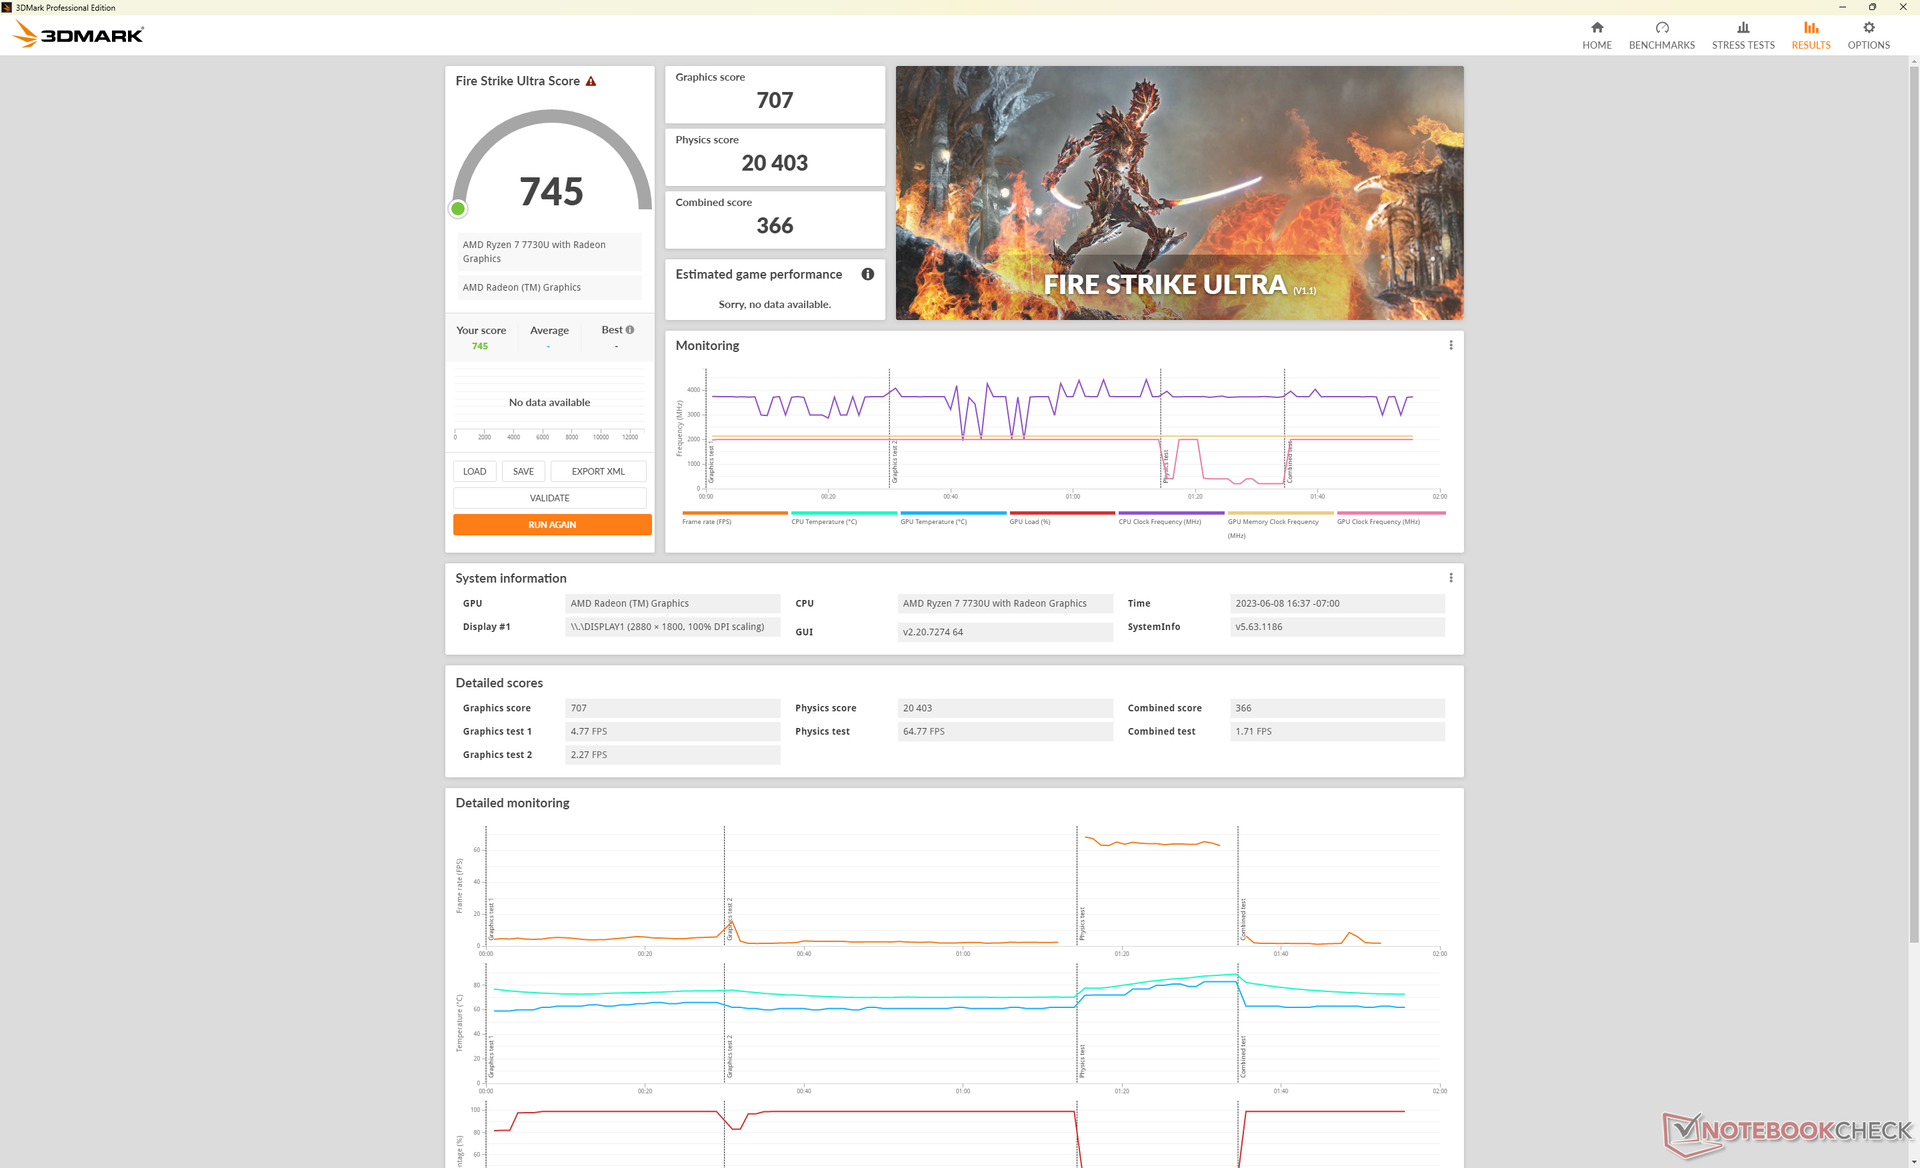Image resolution: width=1920 pixels, height=1168 pixels.
Task: Go to Stress Tests section
Action: click(1742, 35)
